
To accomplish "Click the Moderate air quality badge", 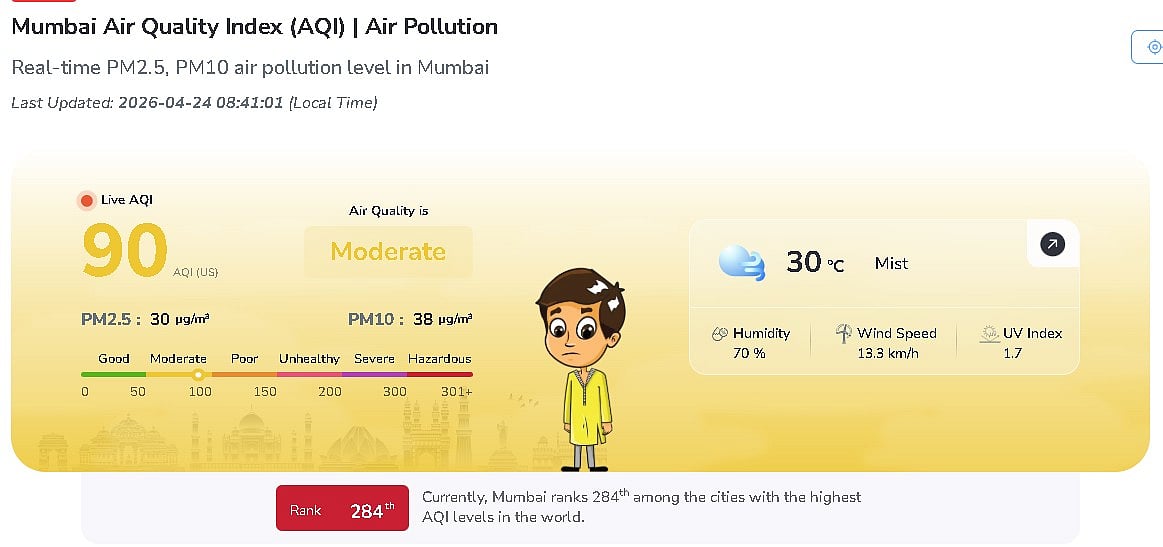I will (x=388, y=251).
